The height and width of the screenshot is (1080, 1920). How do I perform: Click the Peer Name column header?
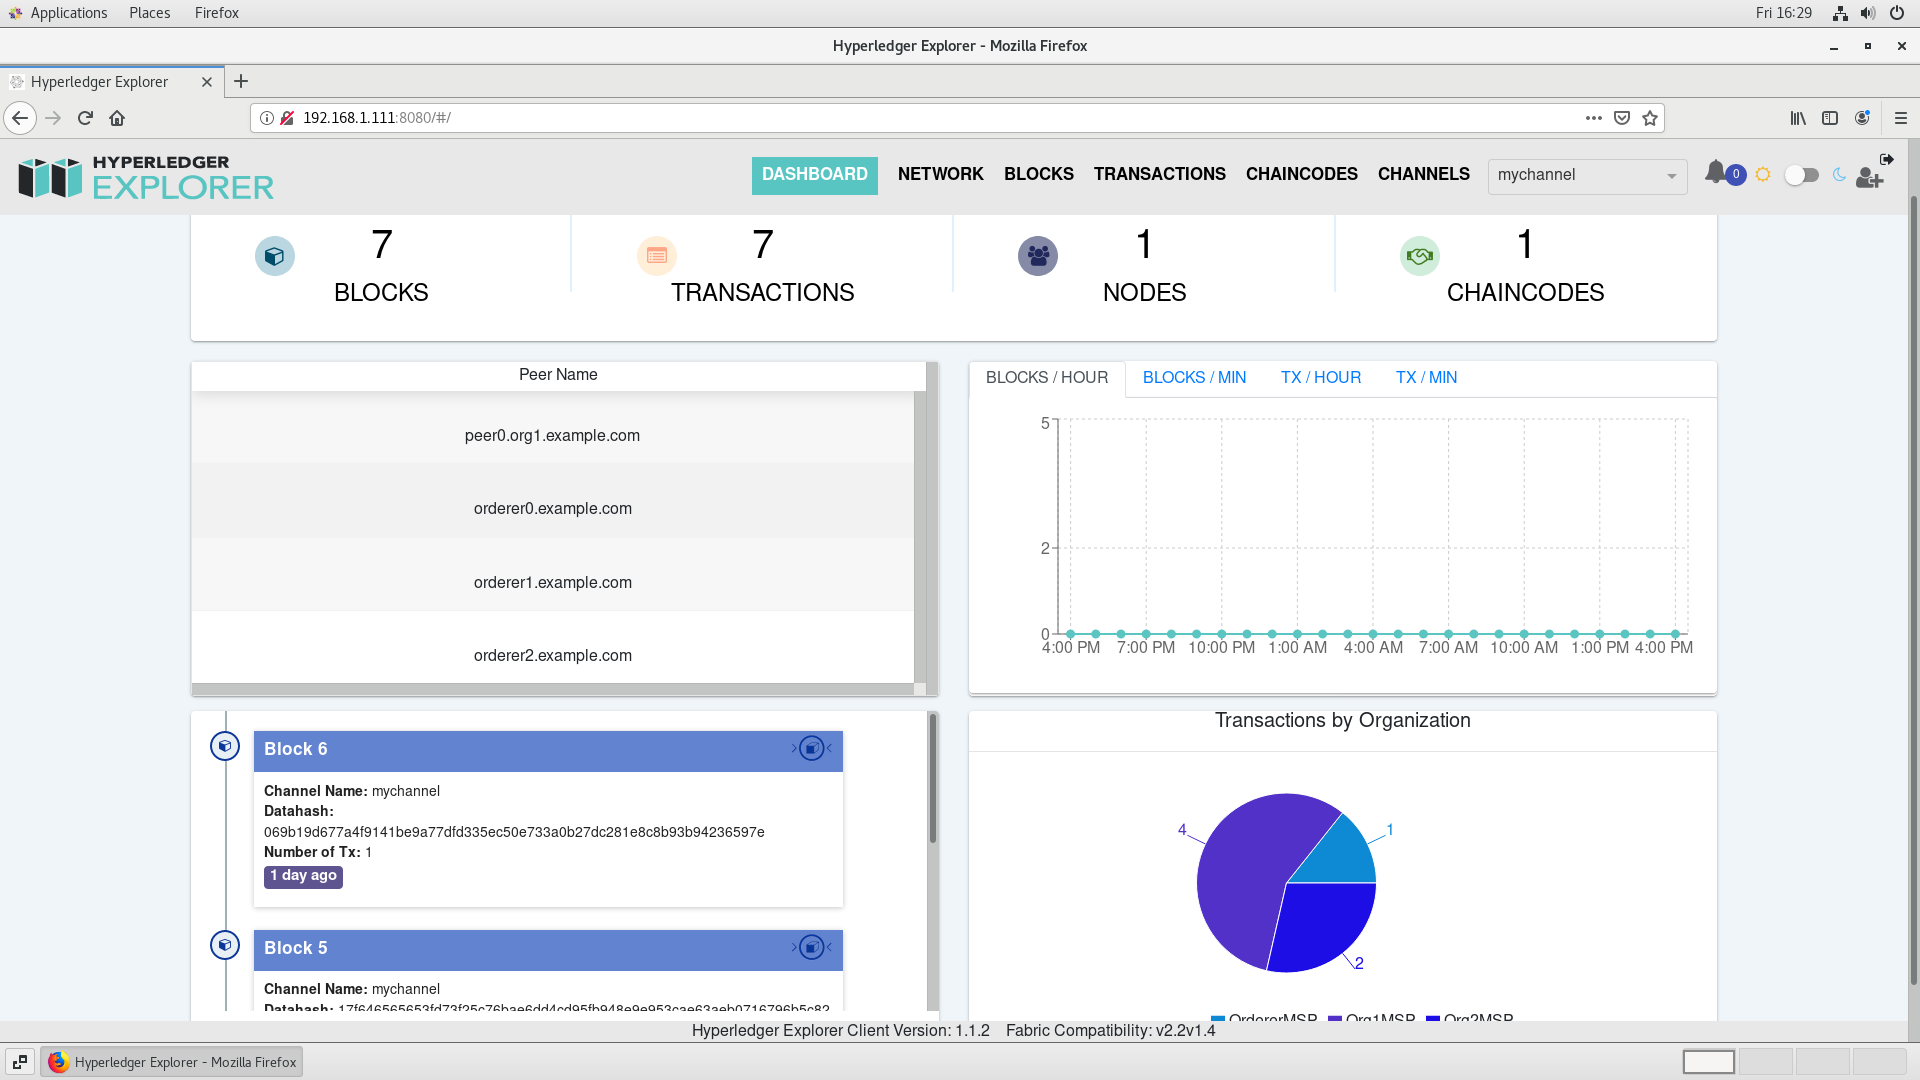[558, 375]
